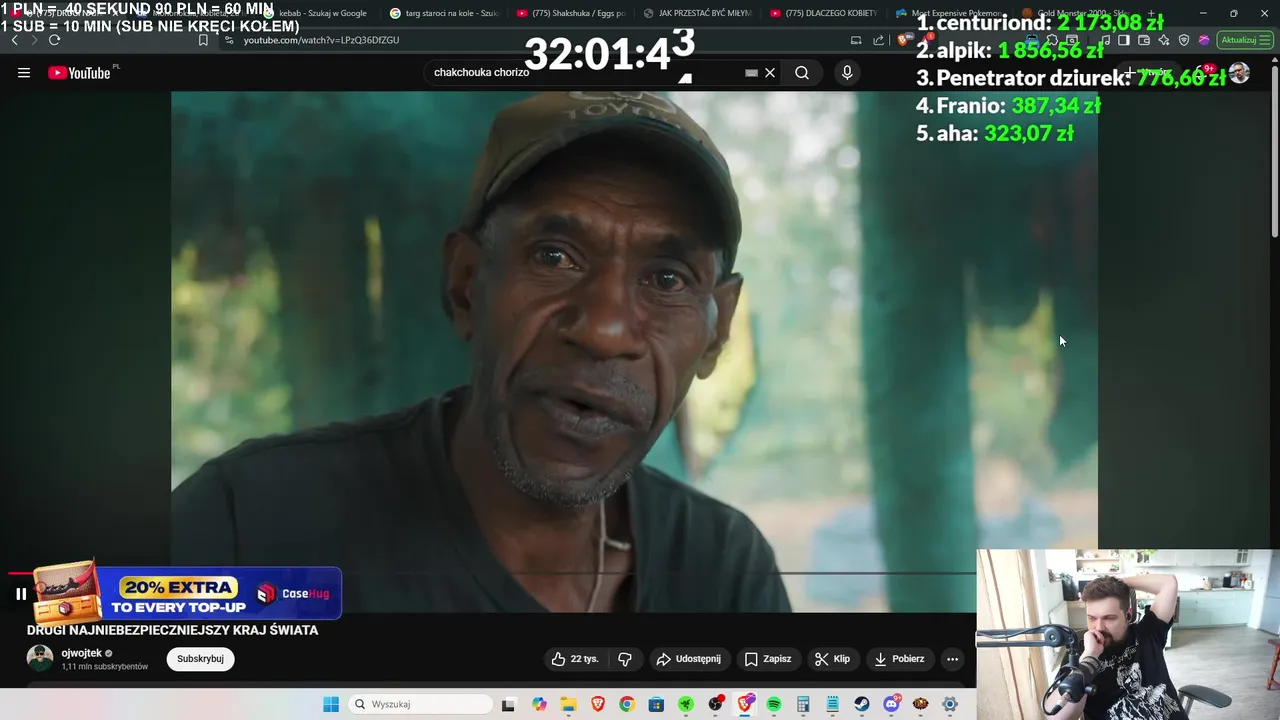Open the YouTube guide hamburger menu
Viewport: 1280px width, 720px height.
24,73
